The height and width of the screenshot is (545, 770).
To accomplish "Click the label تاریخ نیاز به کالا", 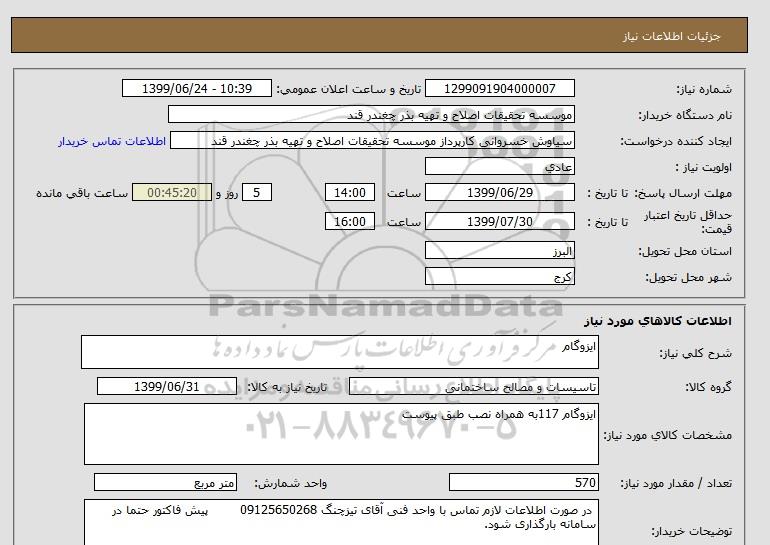I will (287, 387).
